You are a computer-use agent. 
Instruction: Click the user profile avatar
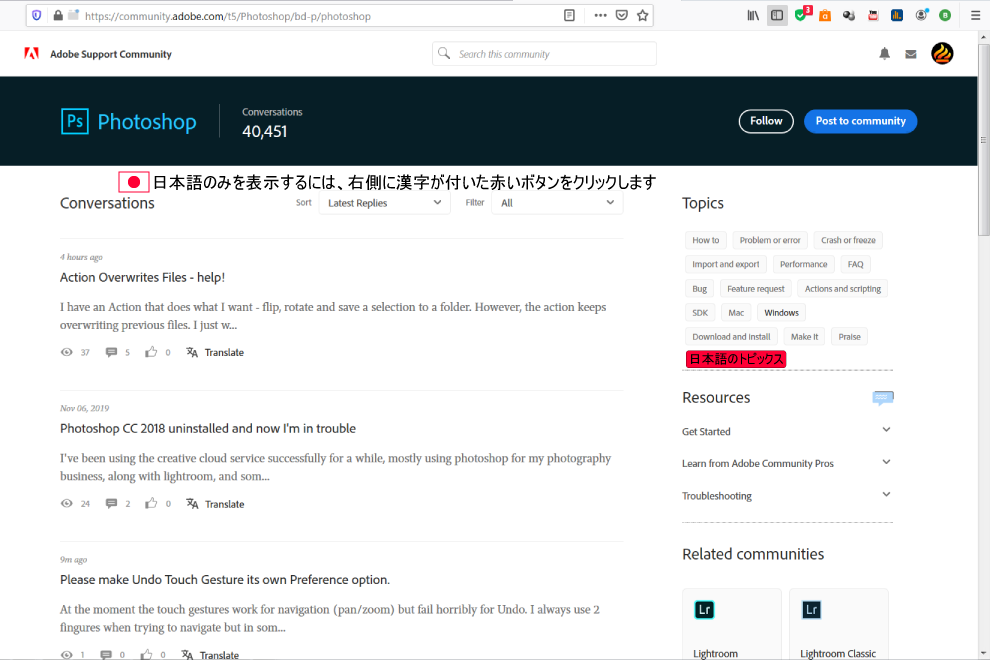[x=942, y=54]
